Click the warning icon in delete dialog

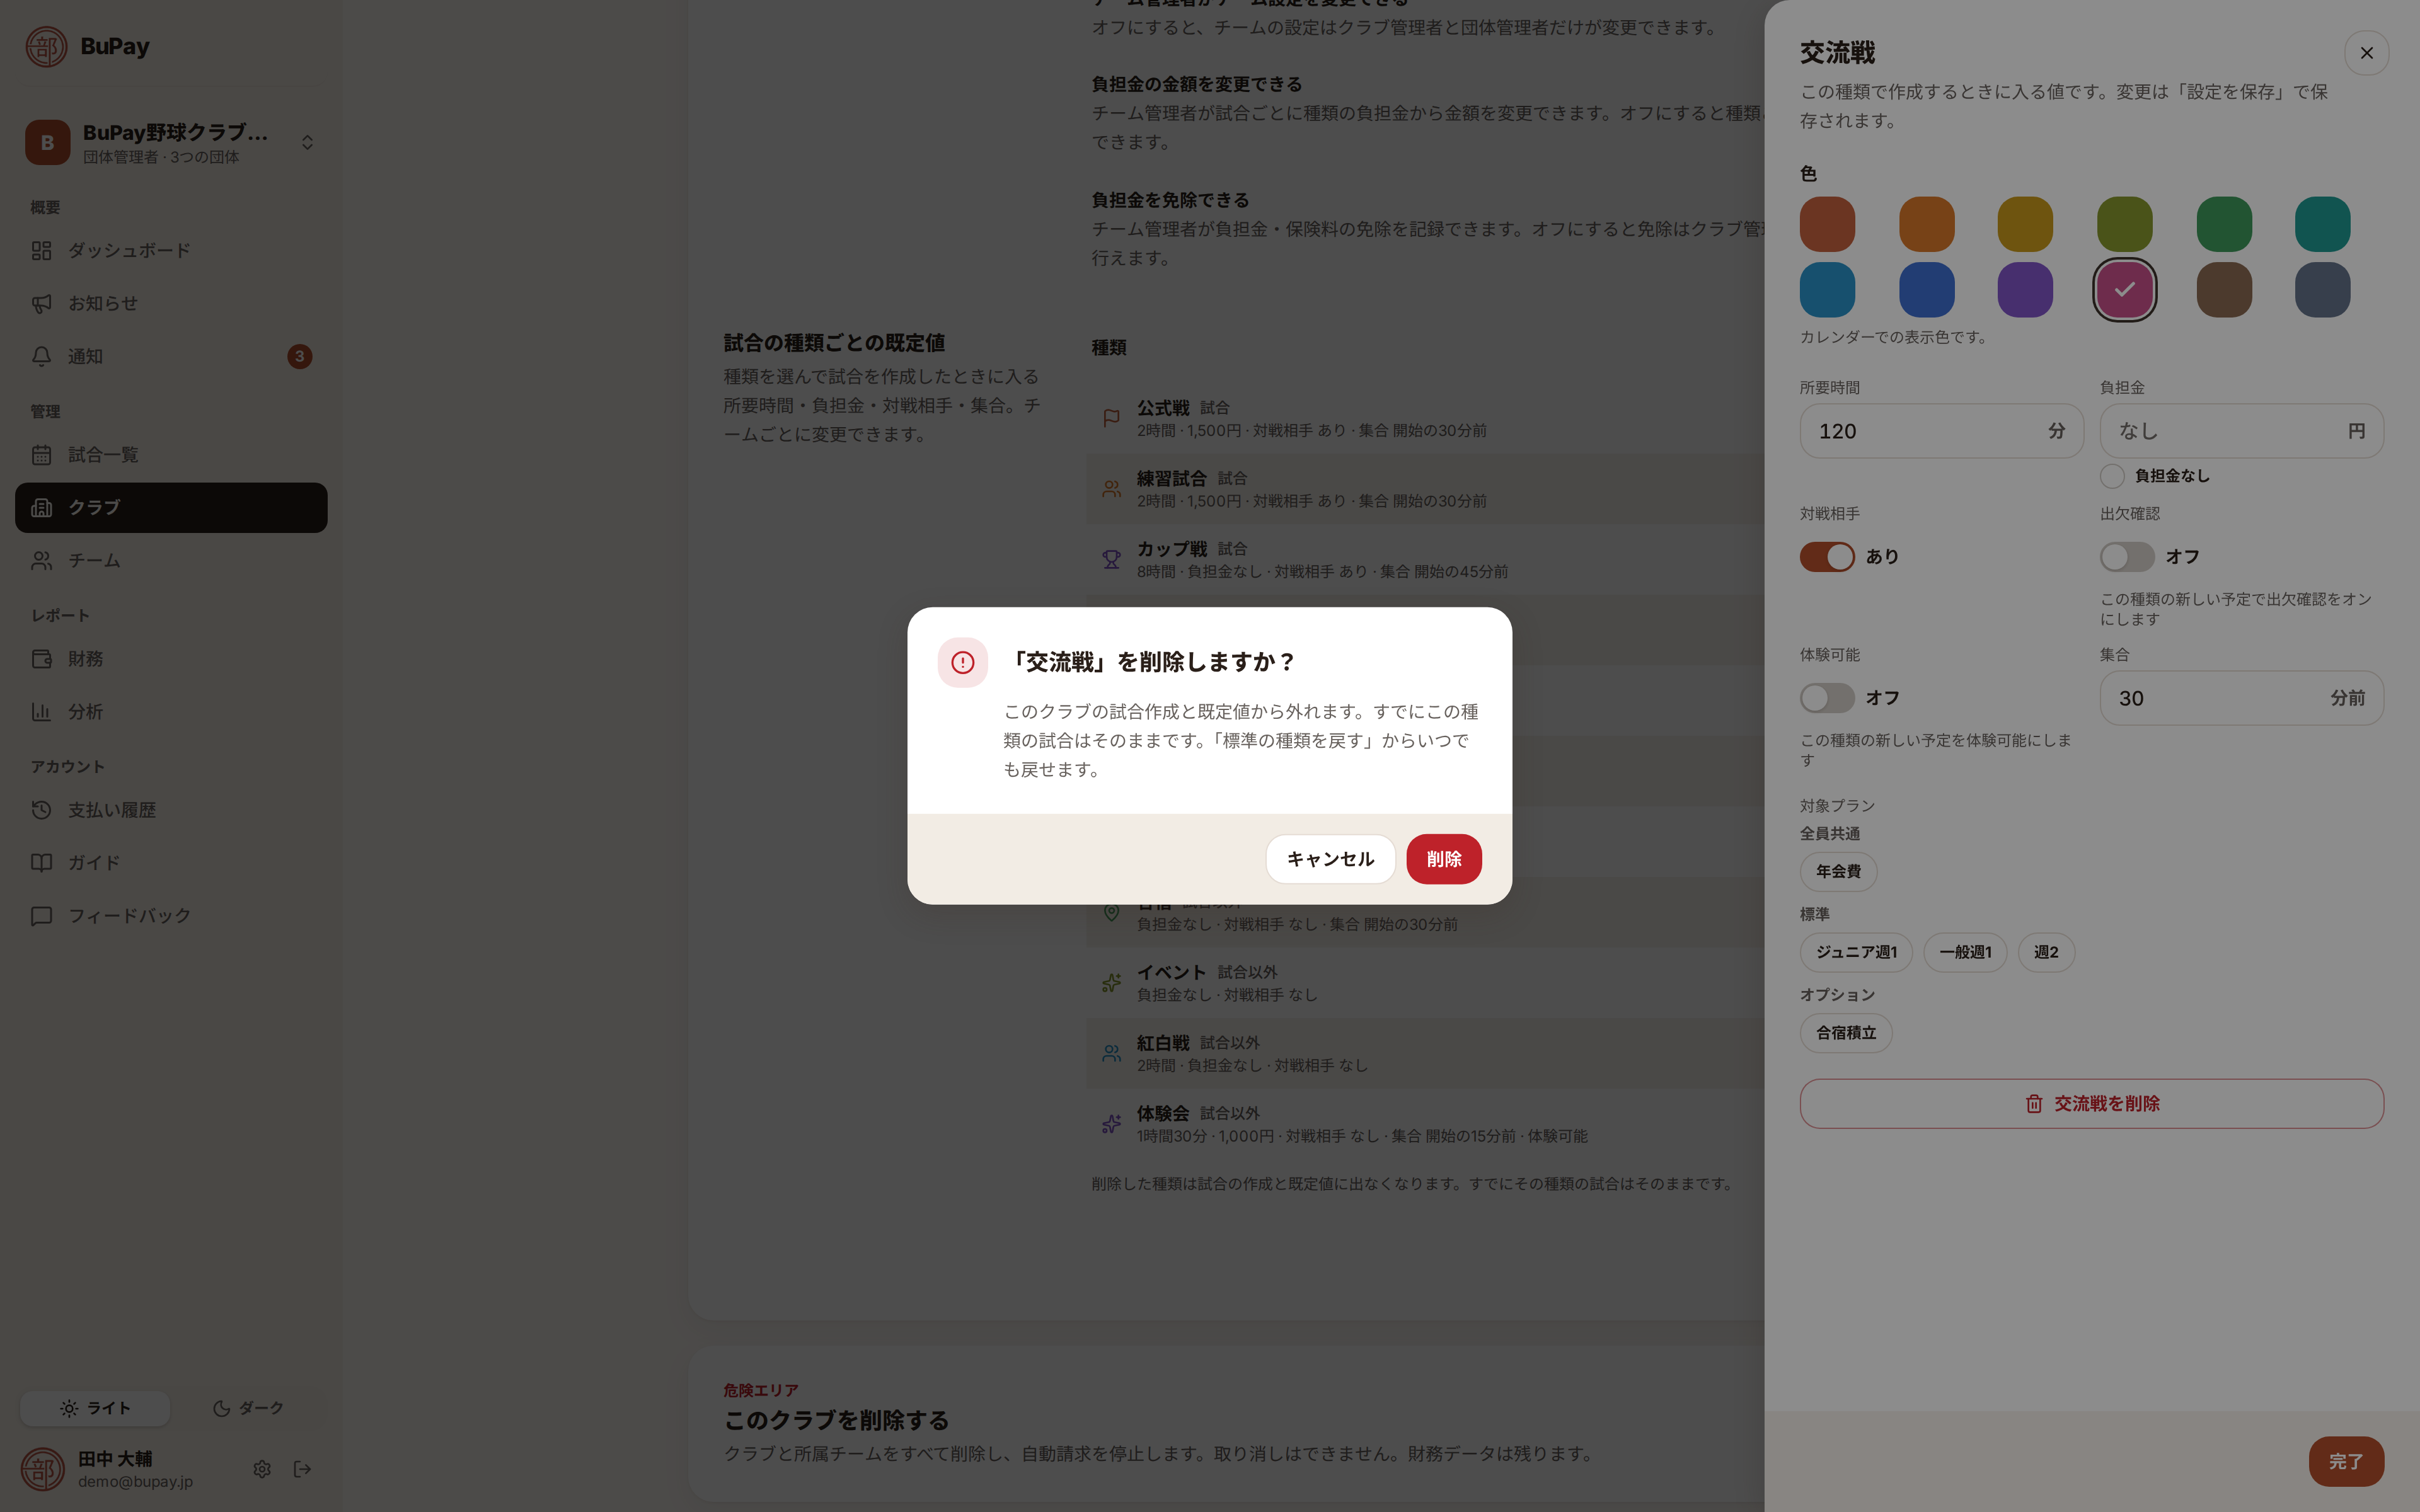point(962,662)
